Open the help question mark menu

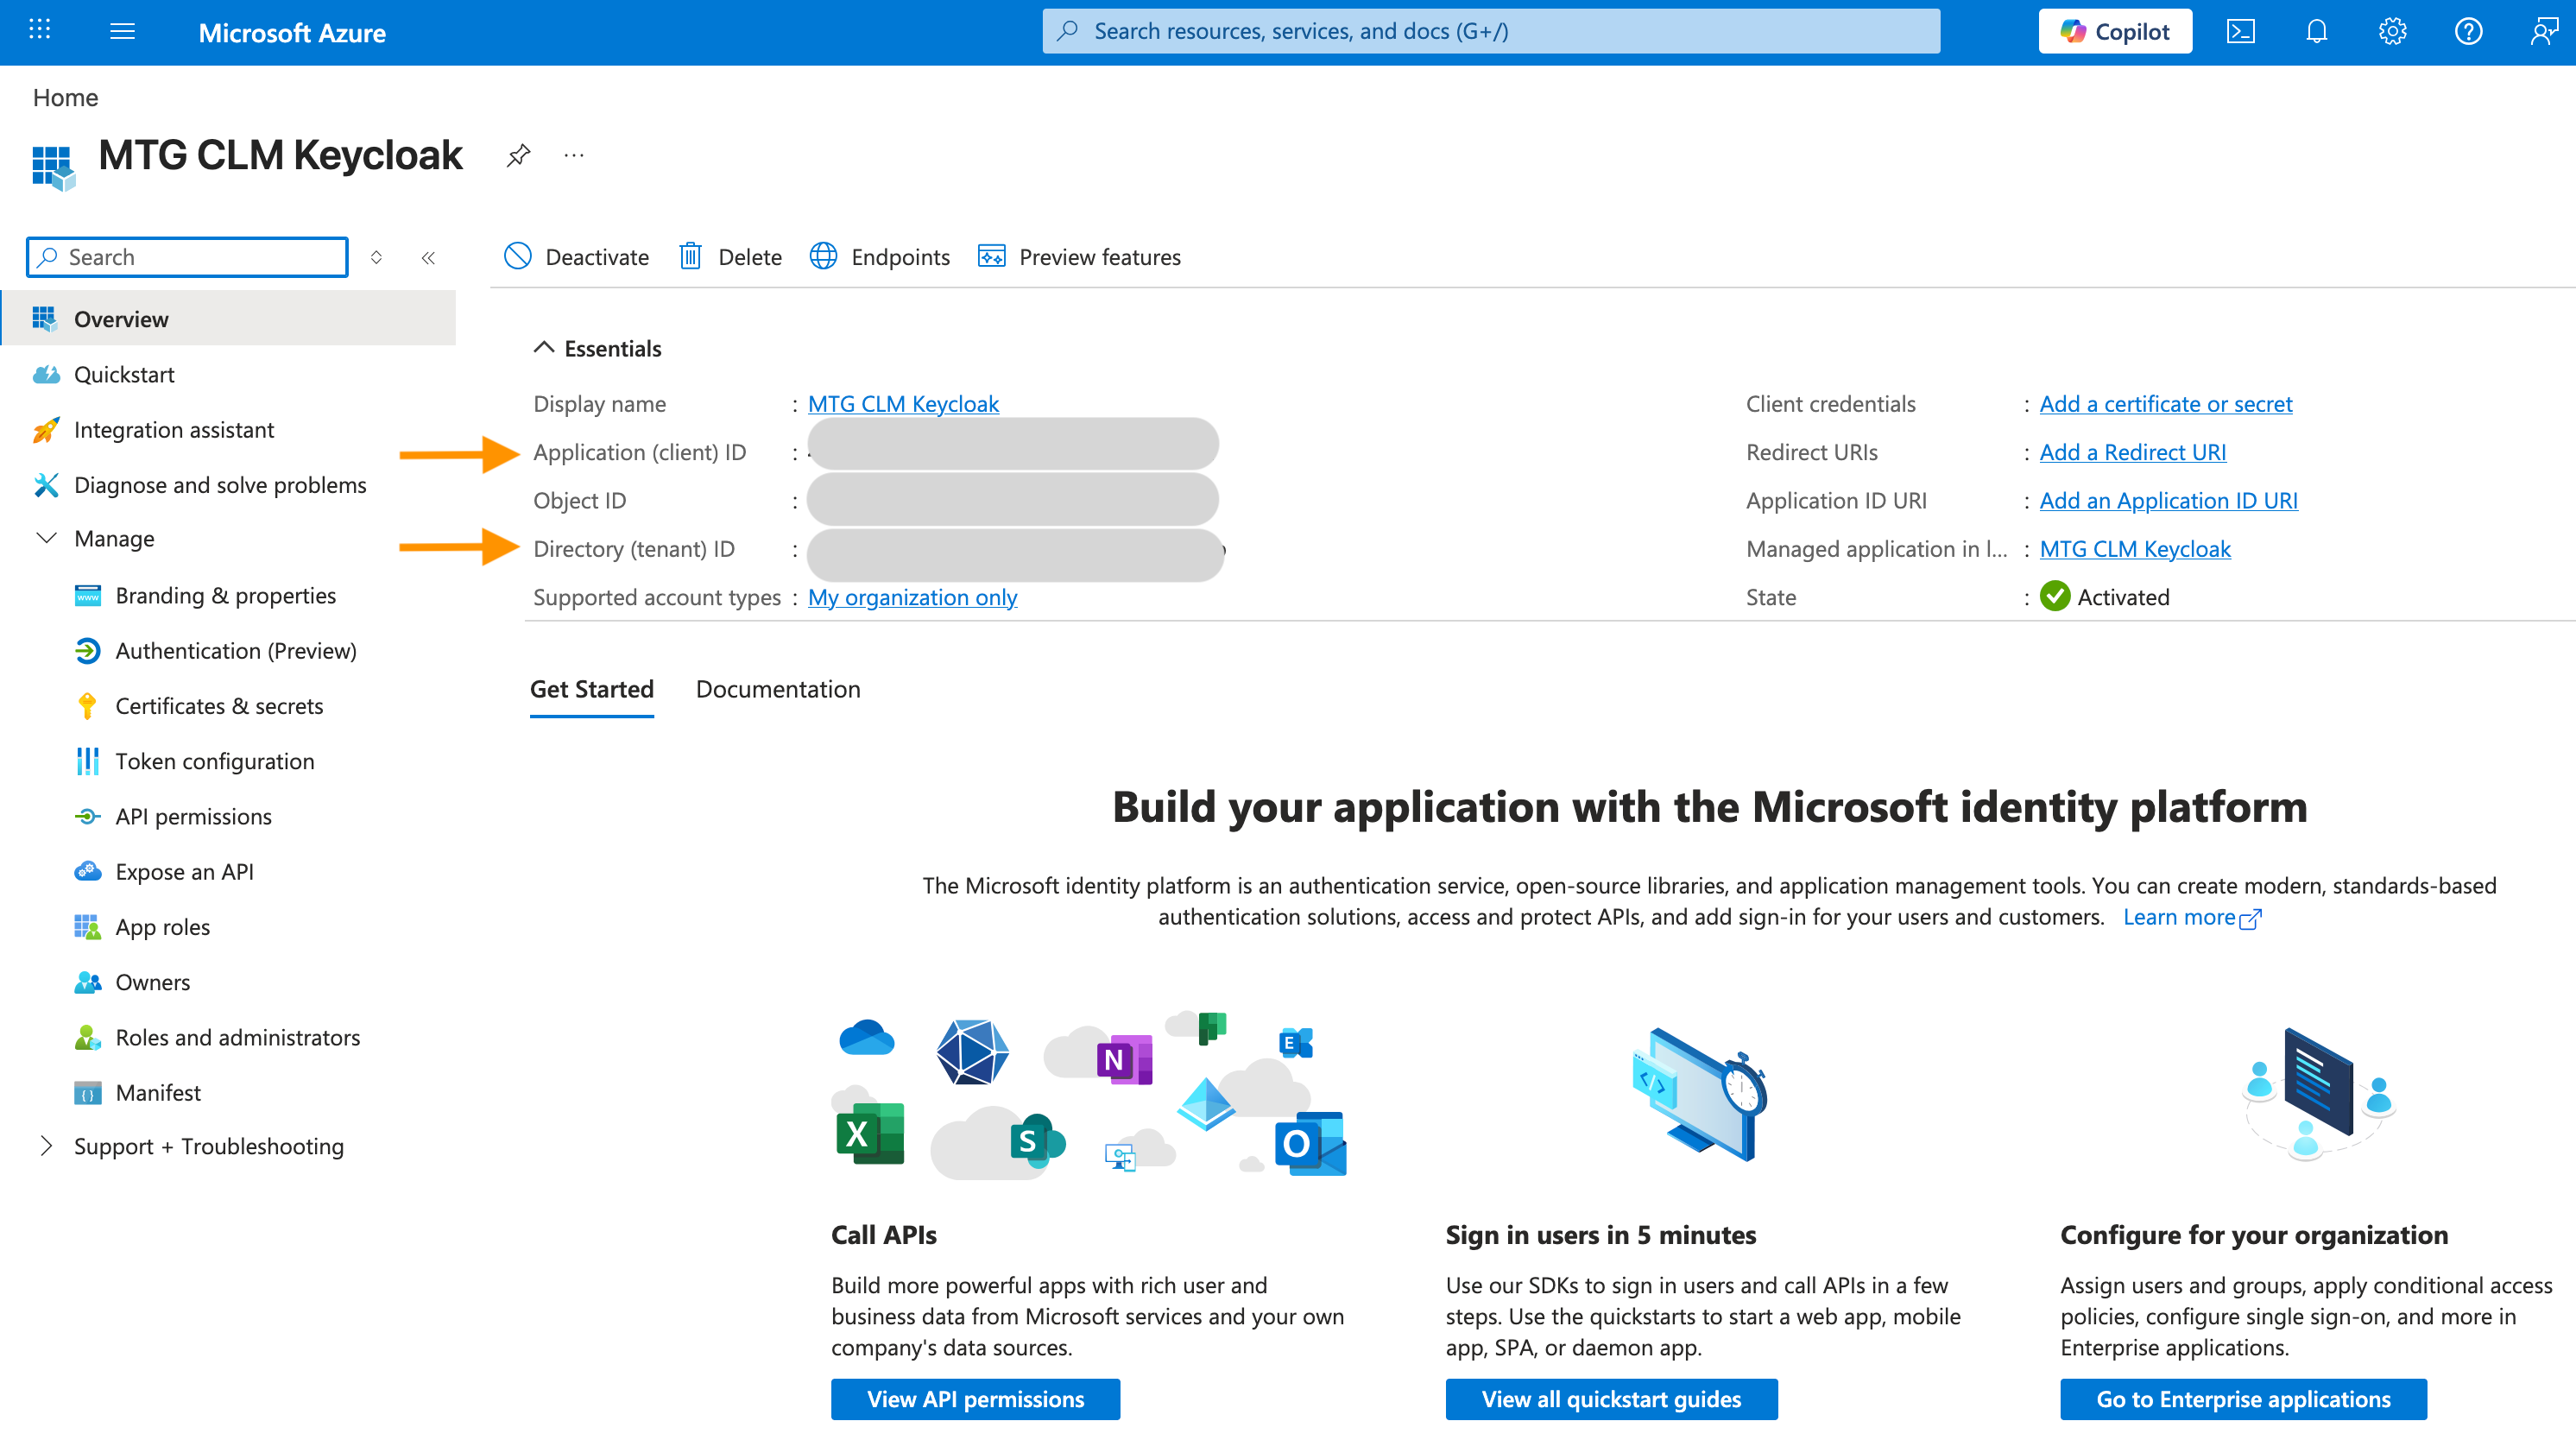click(x=2468, y=31)
